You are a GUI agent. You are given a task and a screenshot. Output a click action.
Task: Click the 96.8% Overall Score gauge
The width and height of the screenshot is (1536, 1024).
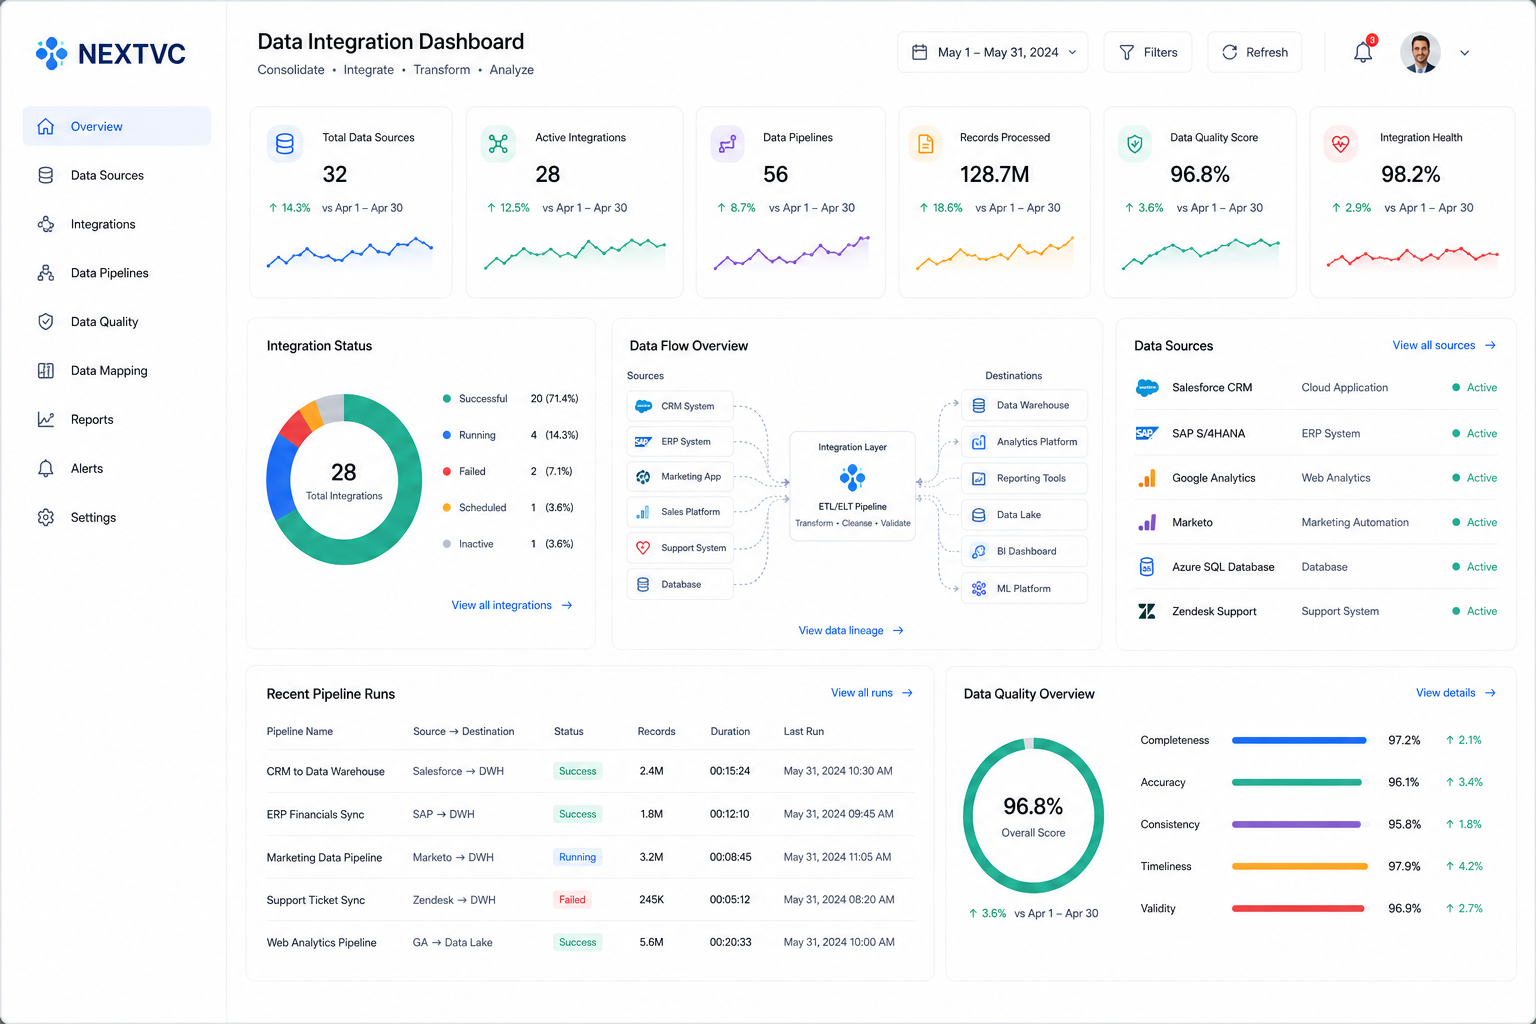coord(1033,816)
